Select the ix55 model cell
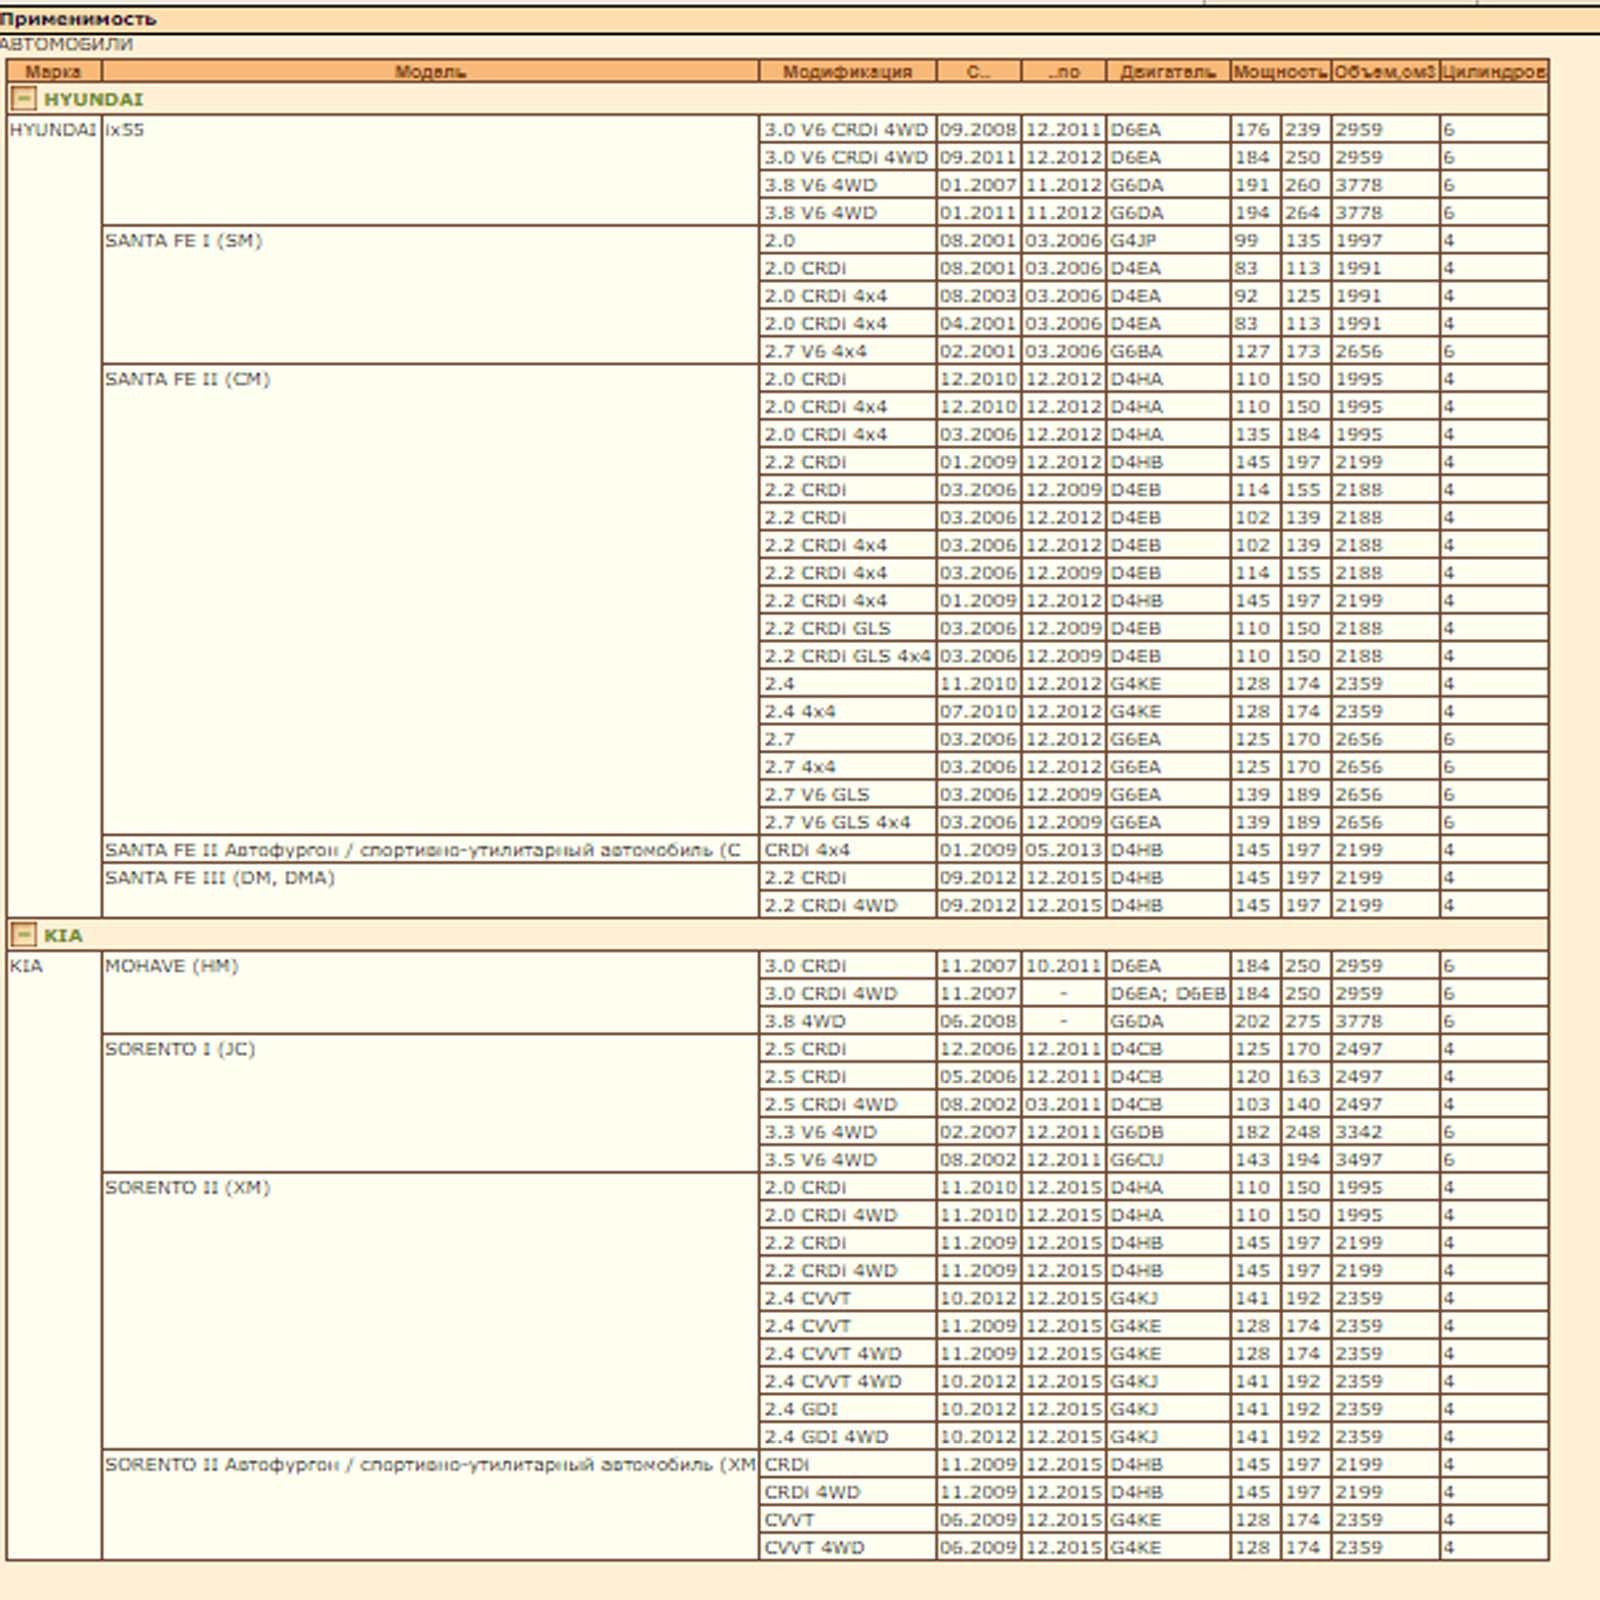Image resolution: width=1600 pixels, height=1600 pixels. (x=125, y=130)
